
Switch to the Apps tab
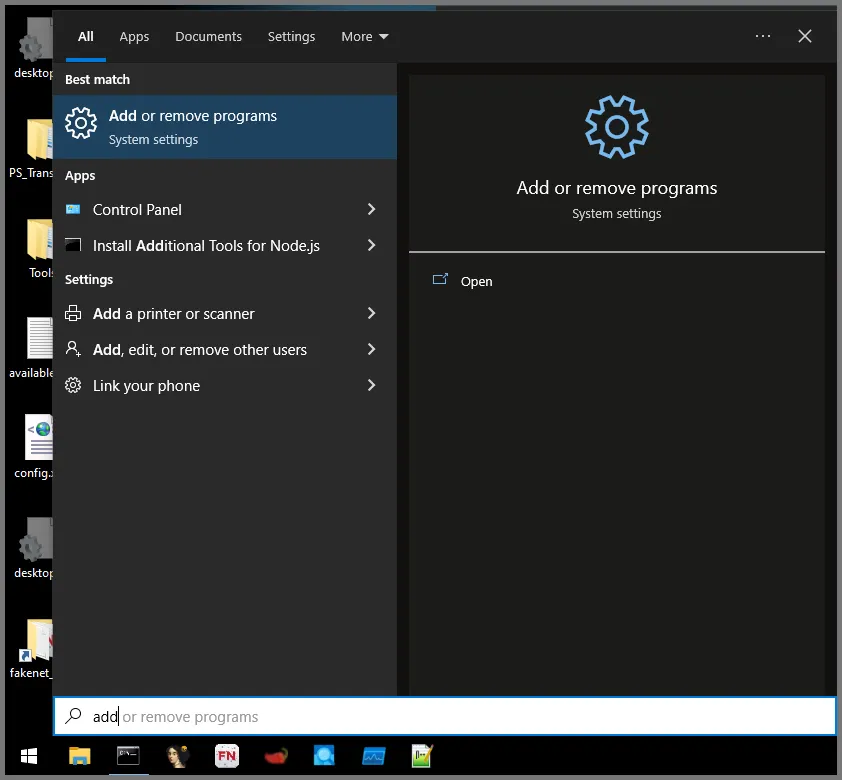134,37
